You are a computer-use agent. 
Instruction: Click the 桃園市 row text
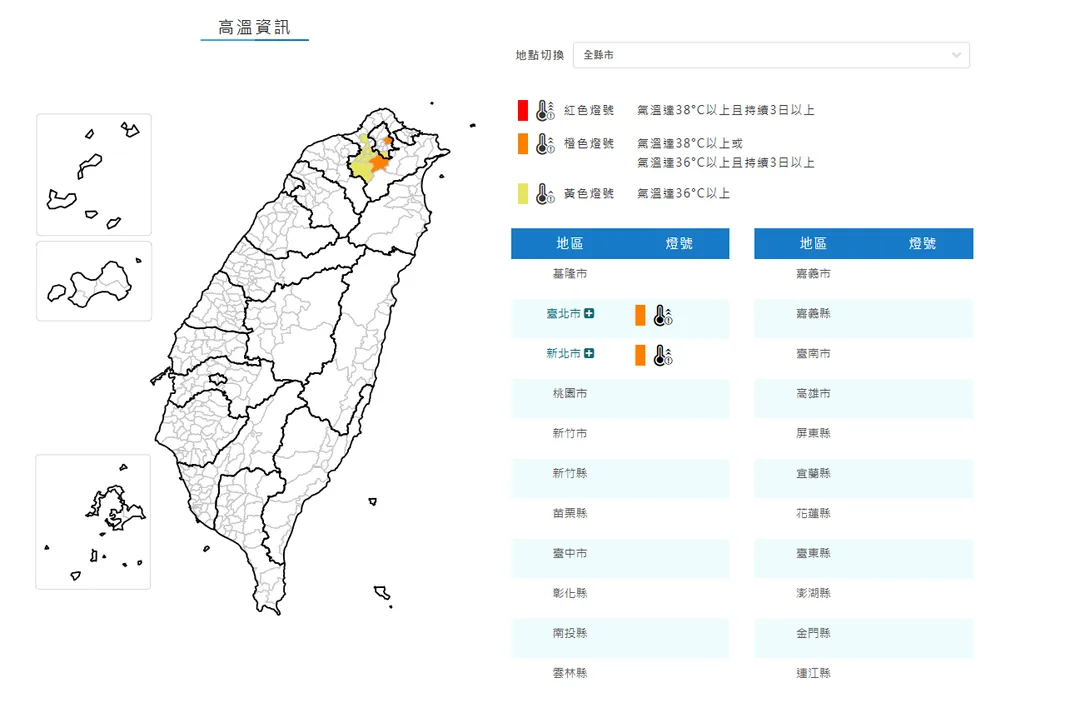point(570,393)
